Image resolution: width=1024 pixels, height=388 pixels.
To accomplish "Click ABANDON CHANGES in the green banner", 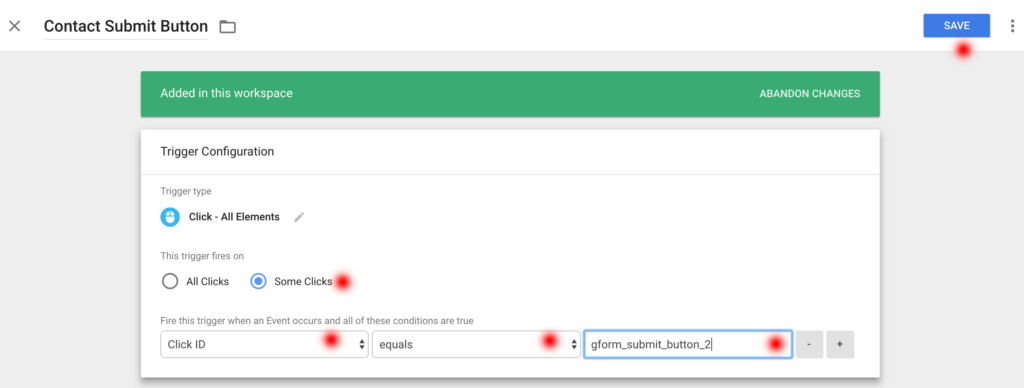I will tap(810, 93).
